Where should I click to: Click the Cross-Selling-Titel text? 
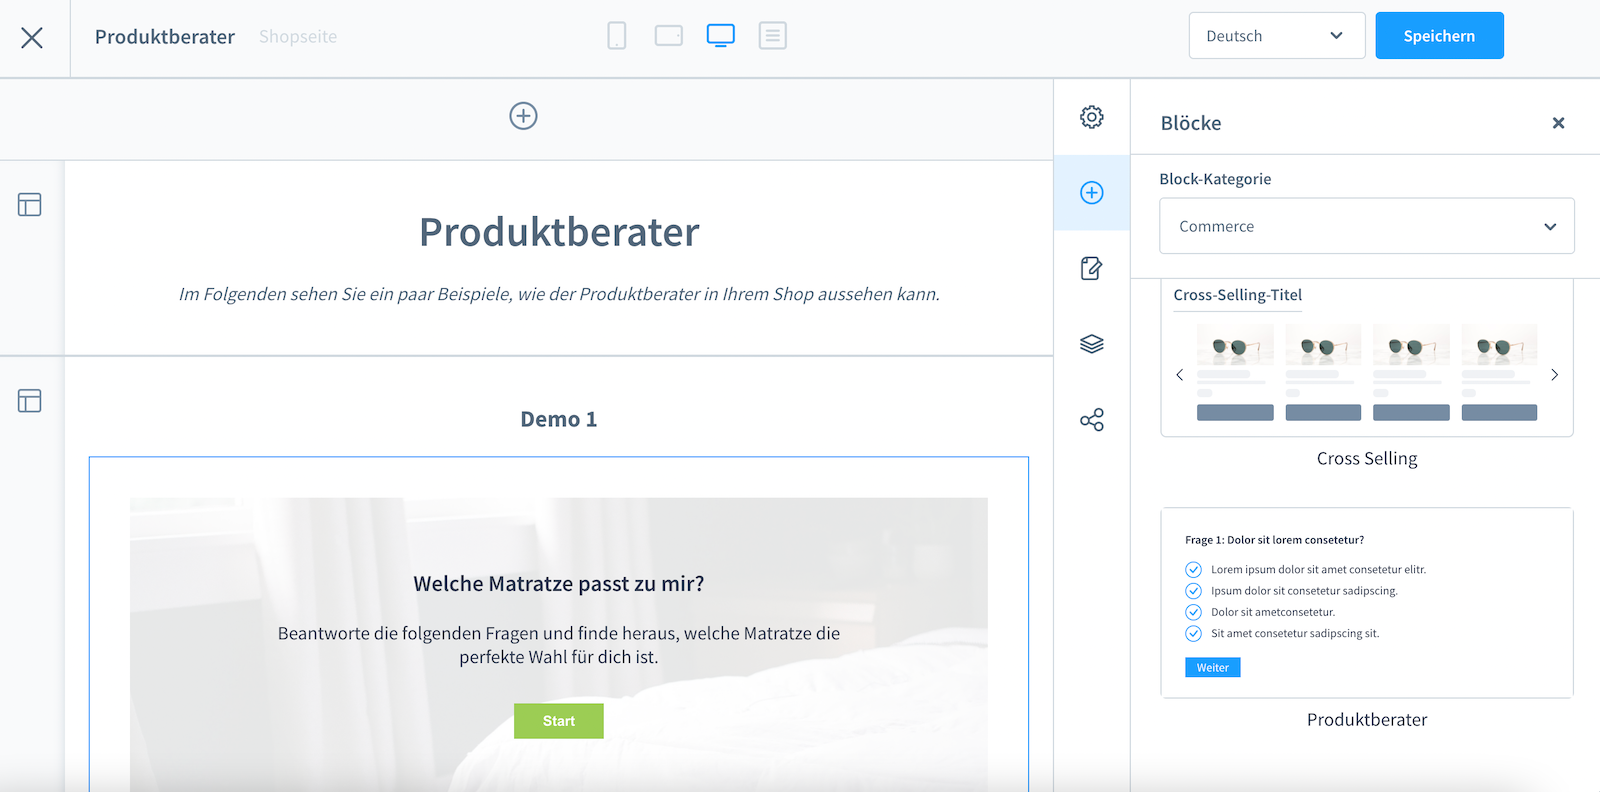[x=1238, y=295]
